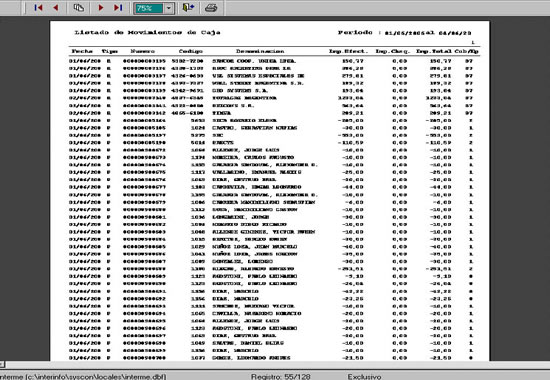Close the print preview with door icon
The image size is (550, 380).
click(188, 7)
